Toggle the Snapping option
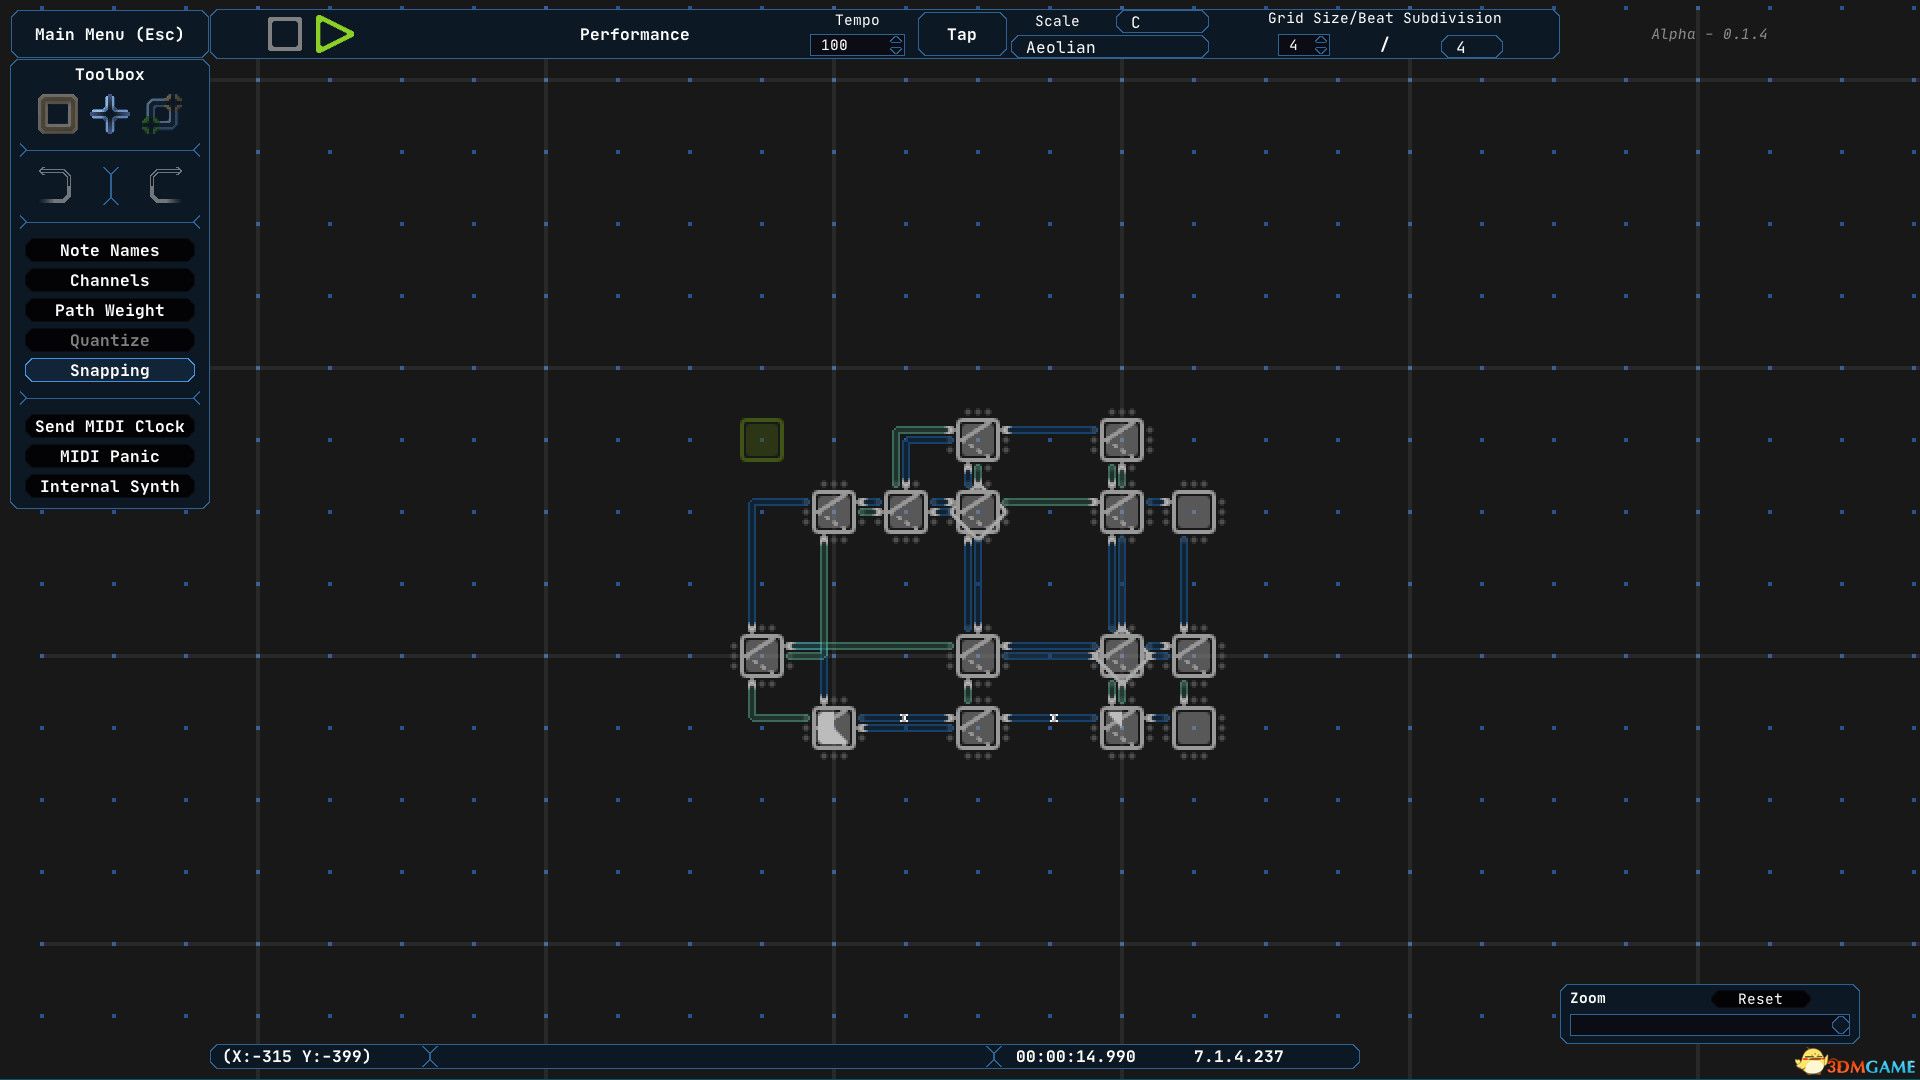Image resolution: width=1920 pixels, height=1080 pixels. click(110, 370)
